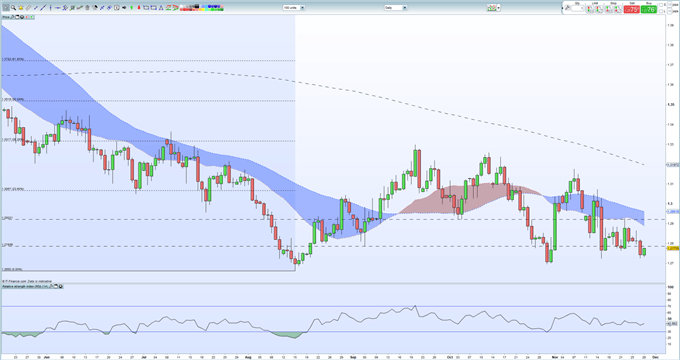Tick the L checkbox beside Buy button
Image resolution: width=680 pixels, height=360 pixels.
pyautogui.click(x=661, y=11)
